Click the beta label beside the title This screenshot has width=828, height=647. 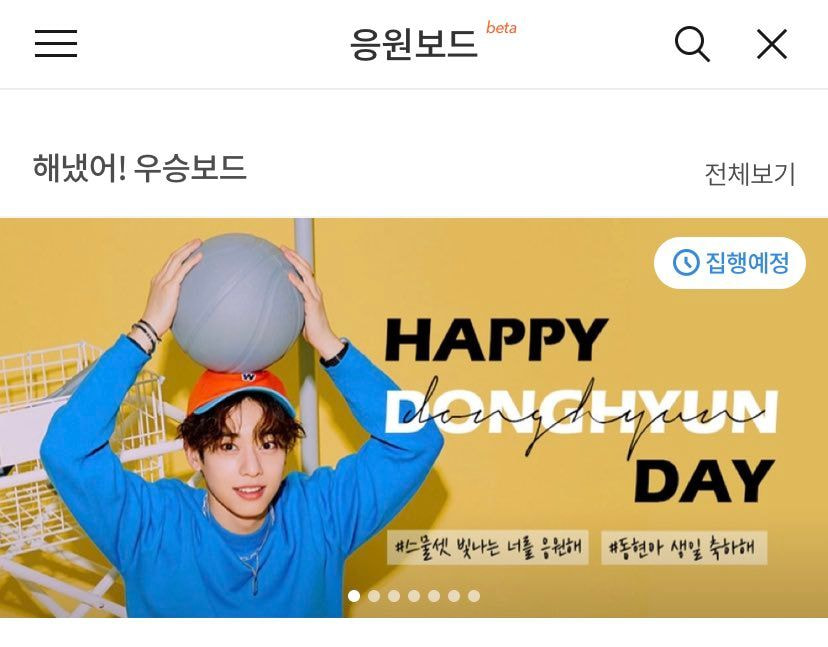tap(501, 27)
